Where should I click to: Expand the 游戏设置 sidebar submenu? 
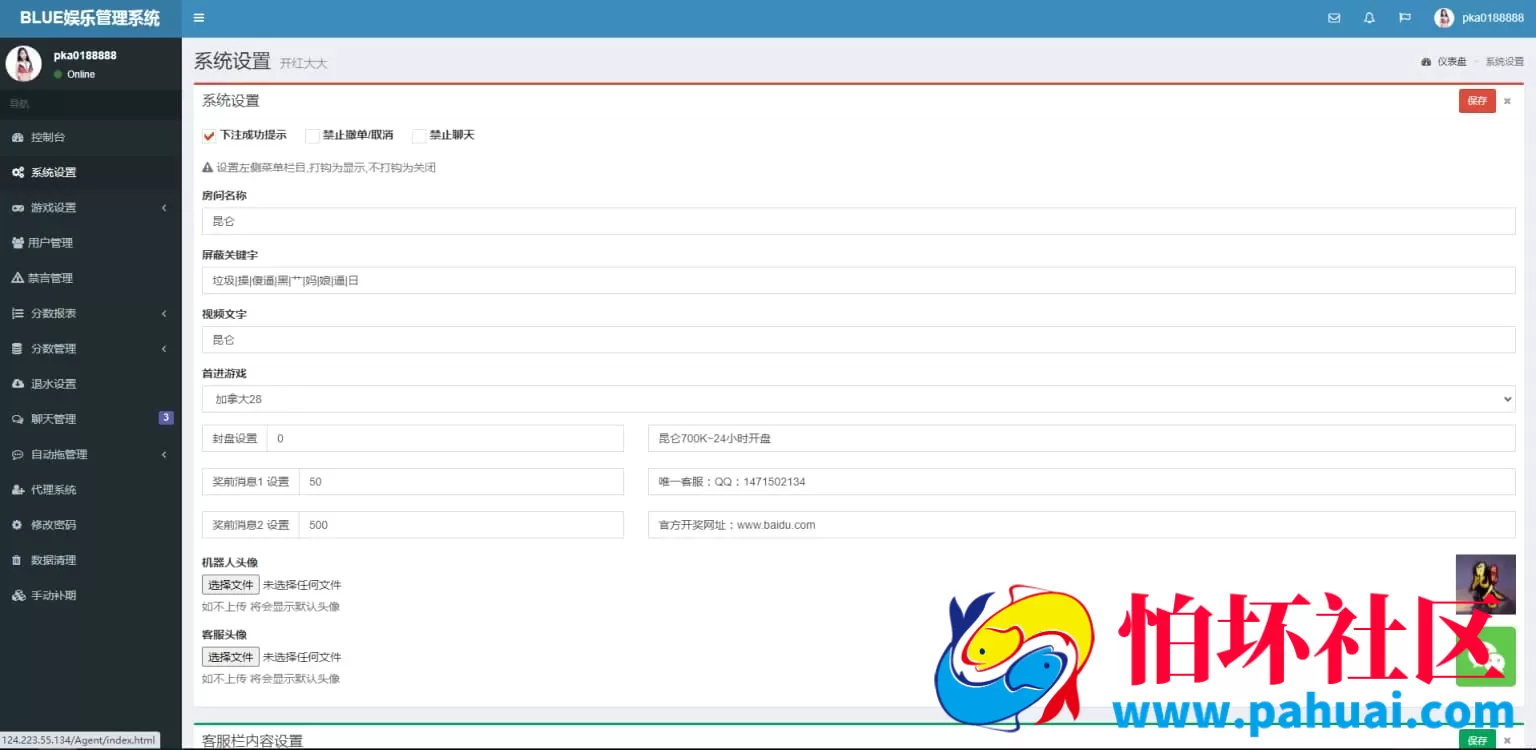point(90,208)
